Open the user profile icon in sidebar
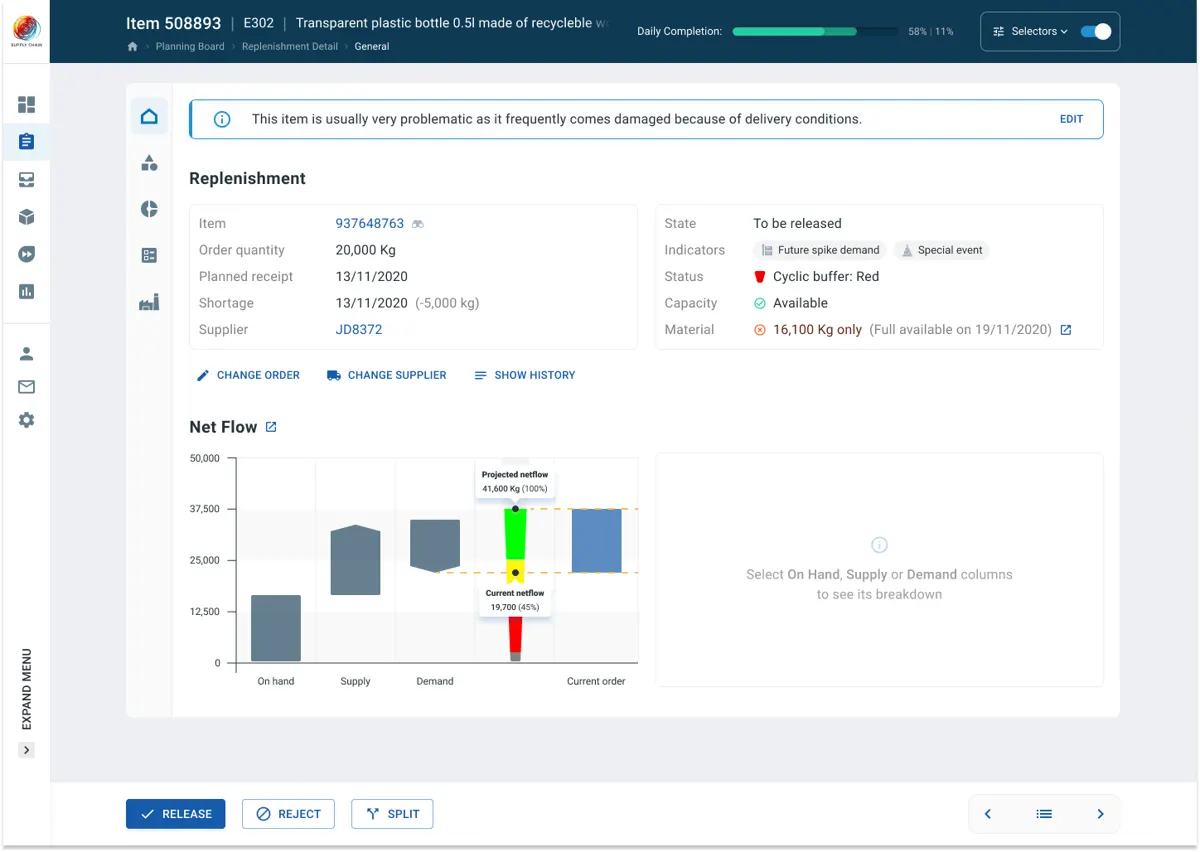 [27, 354]
